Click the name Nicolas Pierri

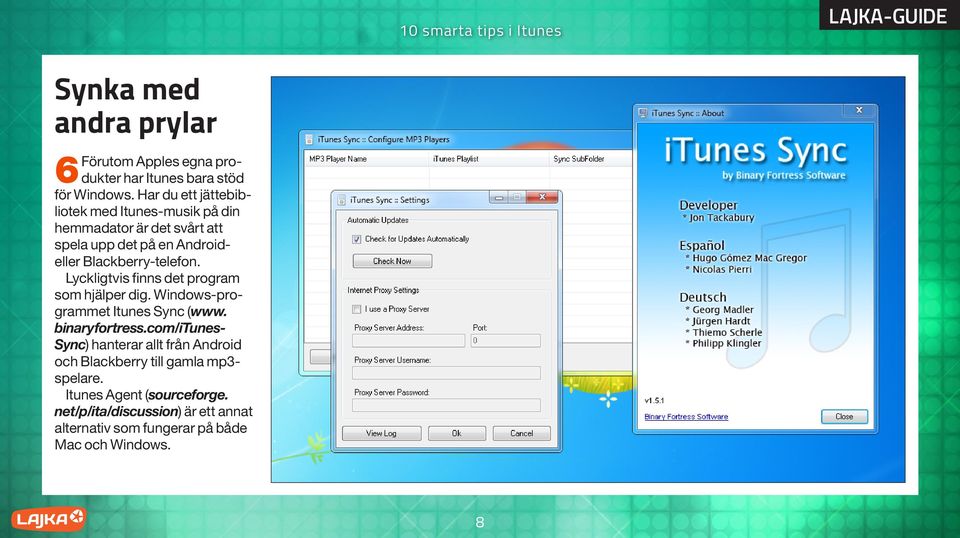click(722, 270)
